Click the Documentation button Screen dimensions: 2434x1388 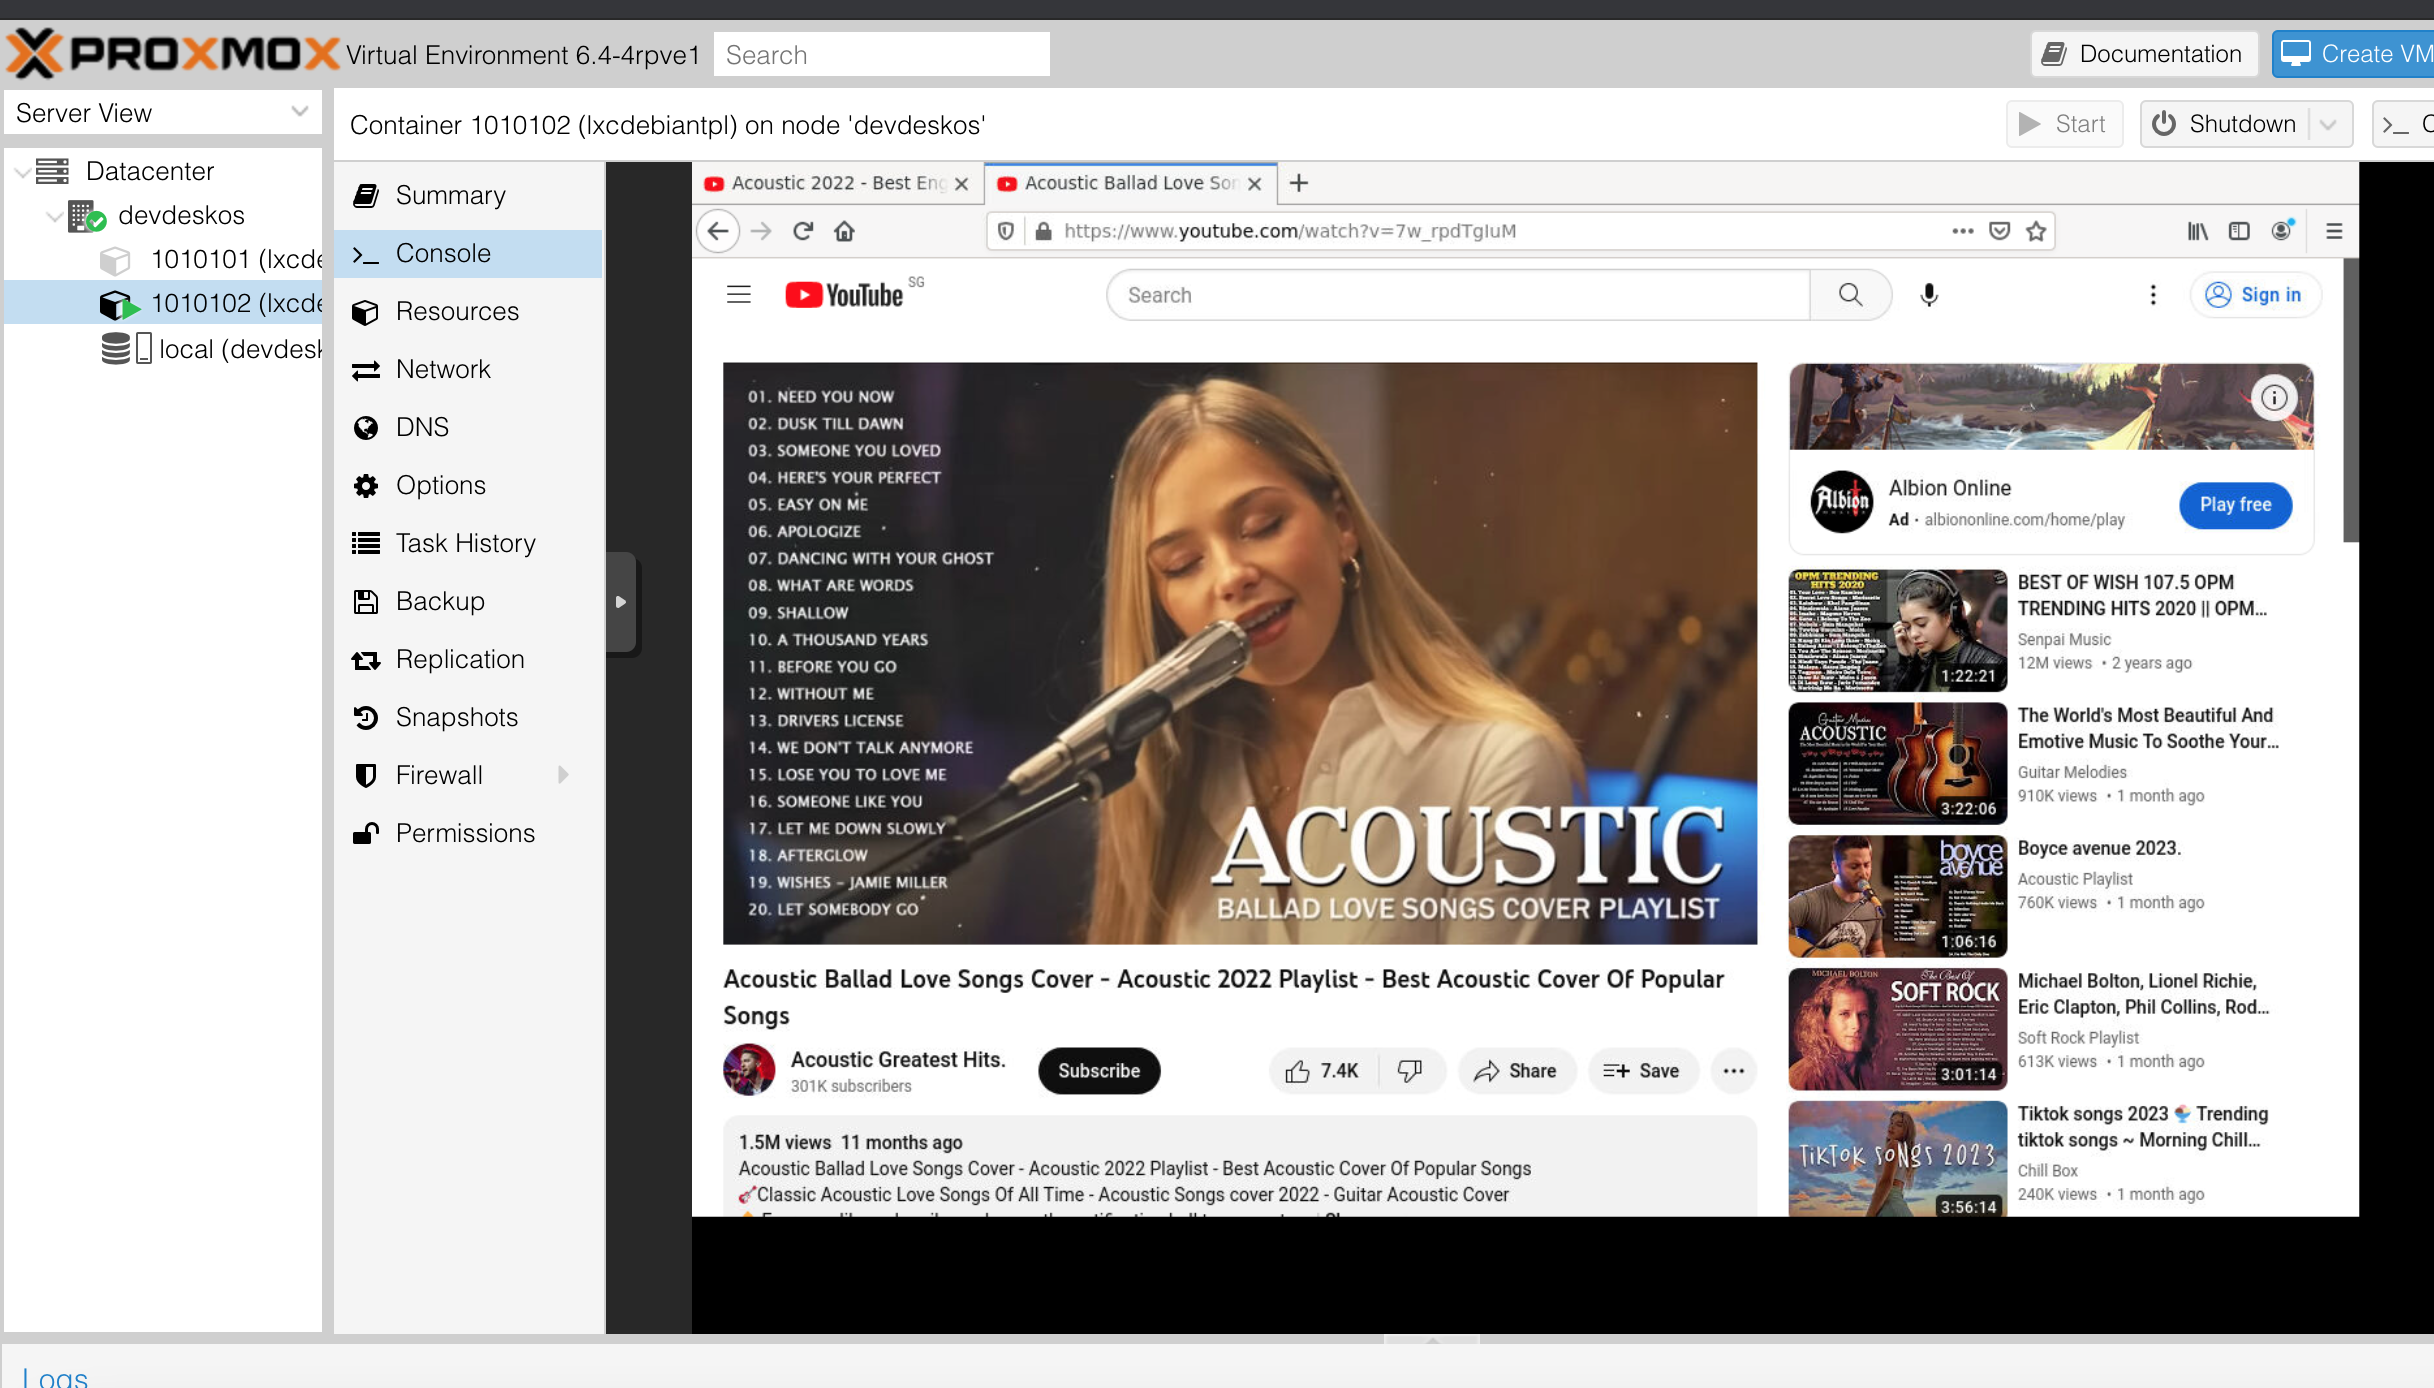tap(2143, 54)
